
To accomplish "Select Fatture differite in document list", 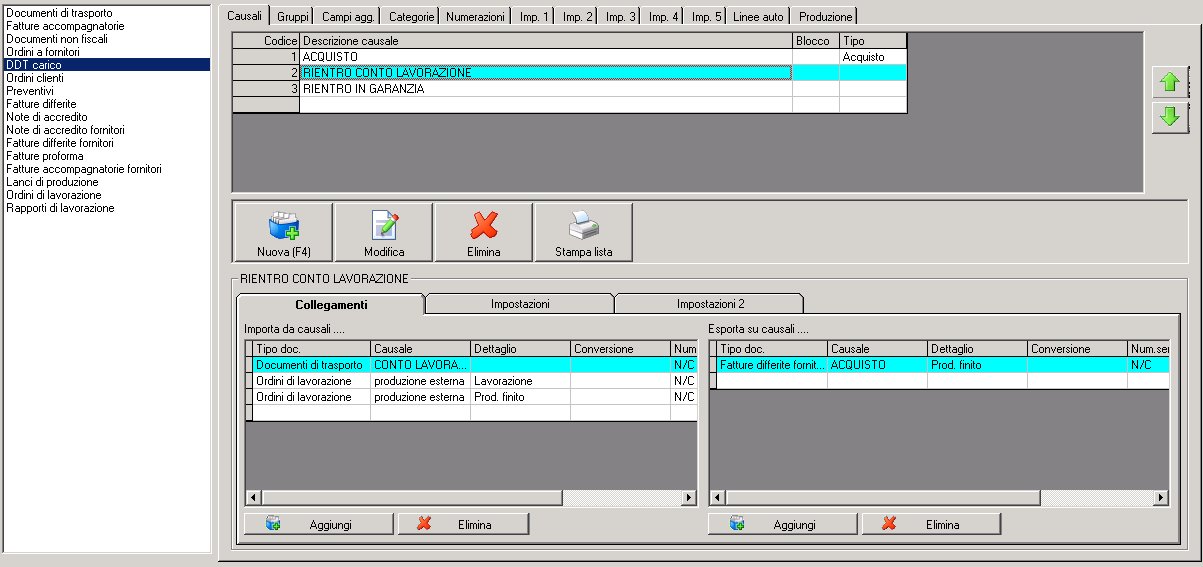I will [x=106, y=103].
